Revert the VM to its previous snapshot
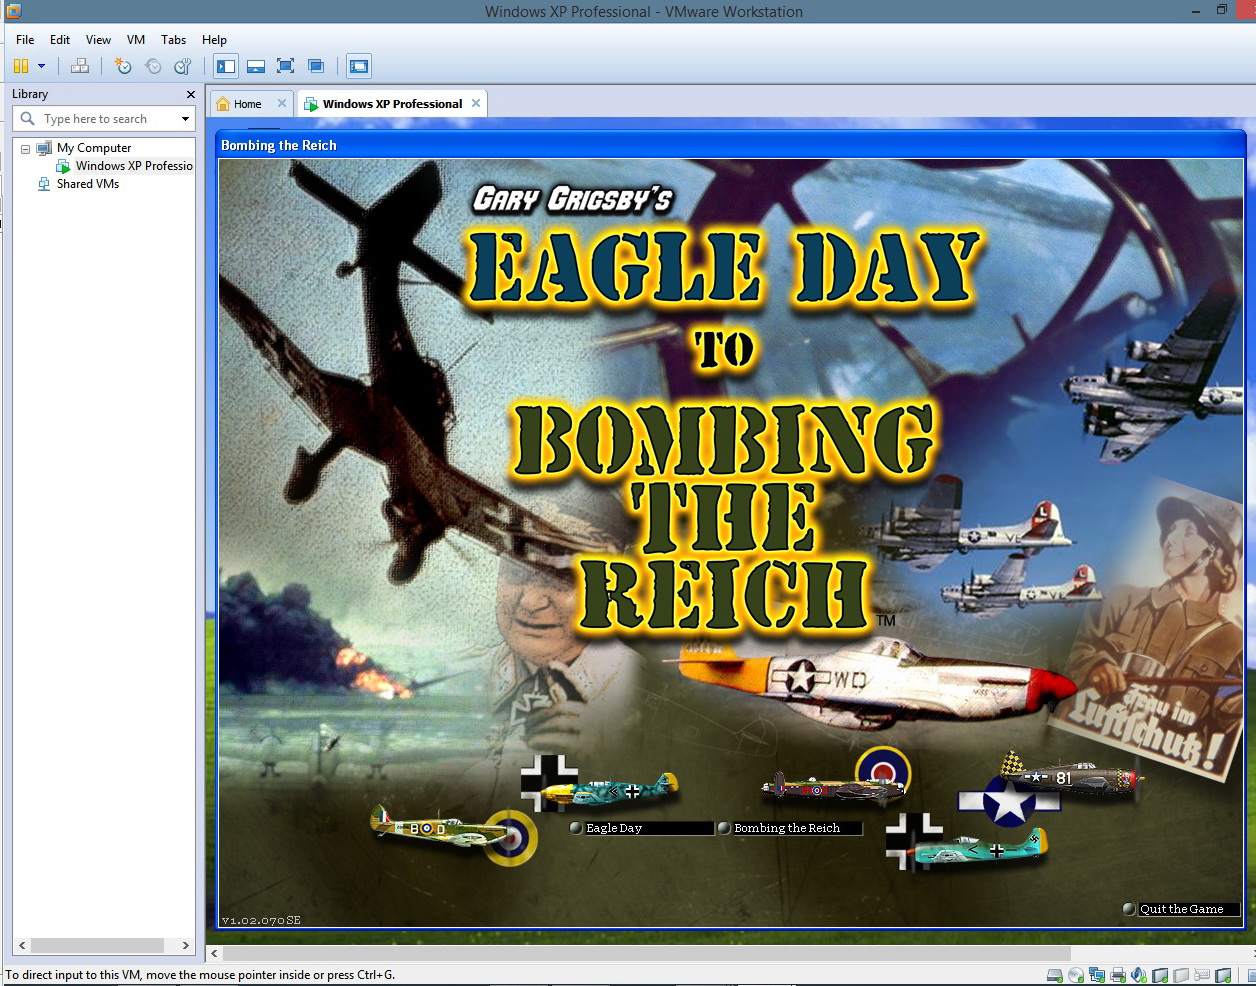Viewport: 1256px width, 986px height. coord(153,66)
